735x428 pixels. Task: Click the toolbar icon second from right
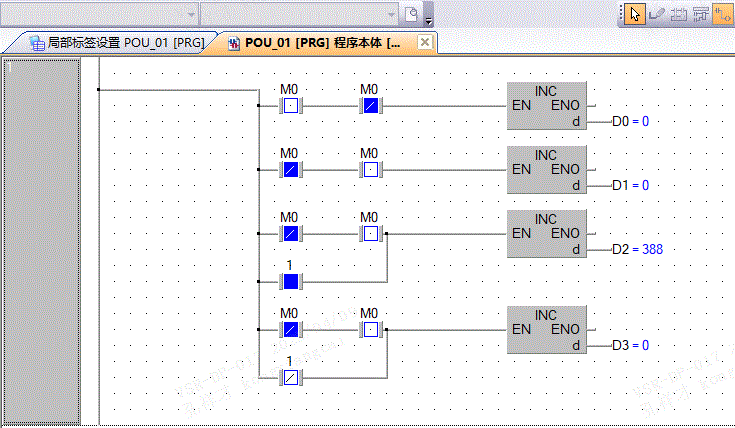[700, 13]
